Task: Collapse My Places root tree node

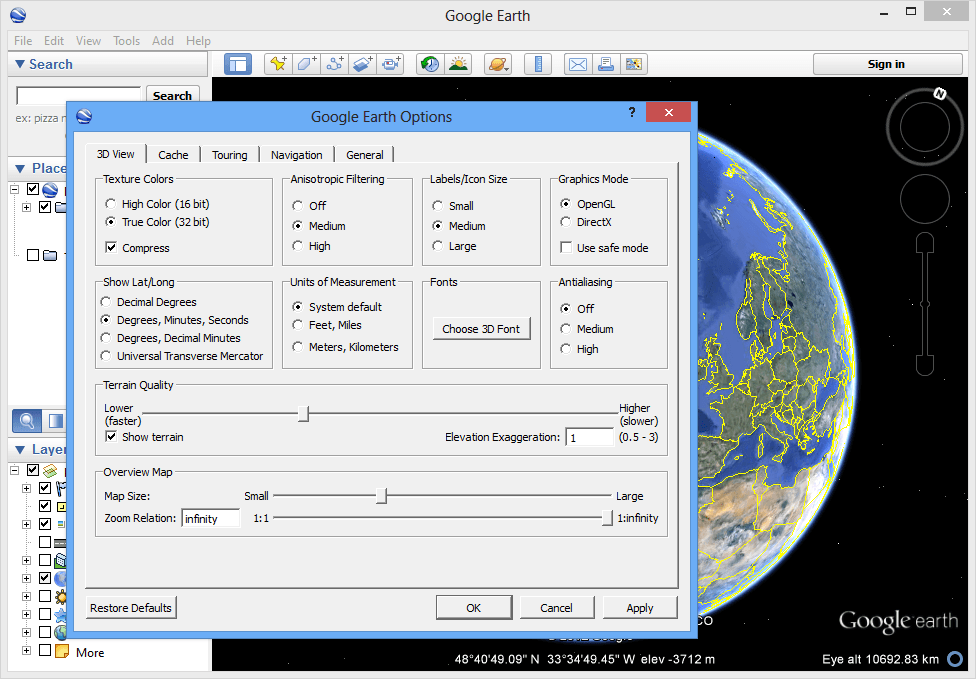Action: point(15,189)
